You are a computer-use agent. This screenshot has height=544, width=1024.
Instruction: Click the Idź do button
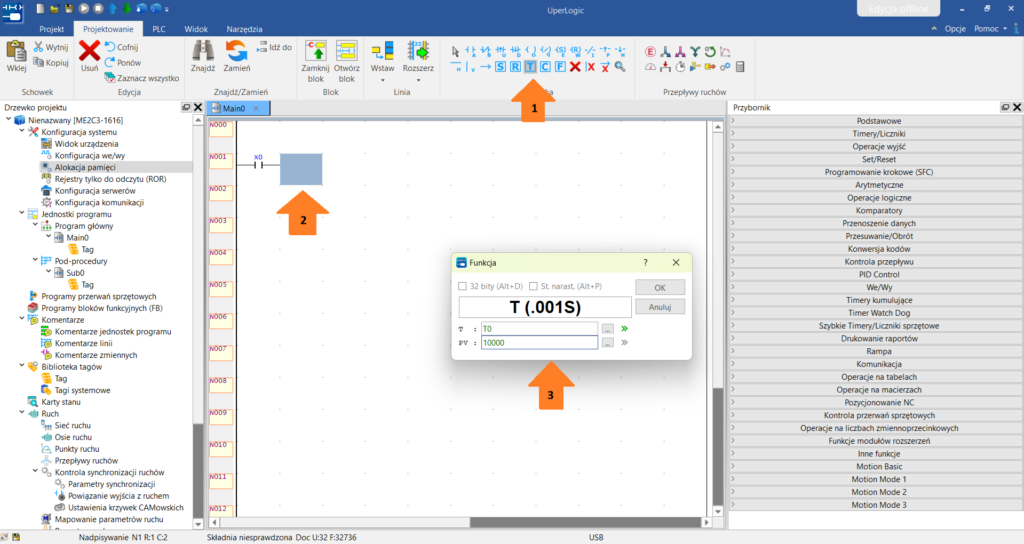click(x=274, y=47)
